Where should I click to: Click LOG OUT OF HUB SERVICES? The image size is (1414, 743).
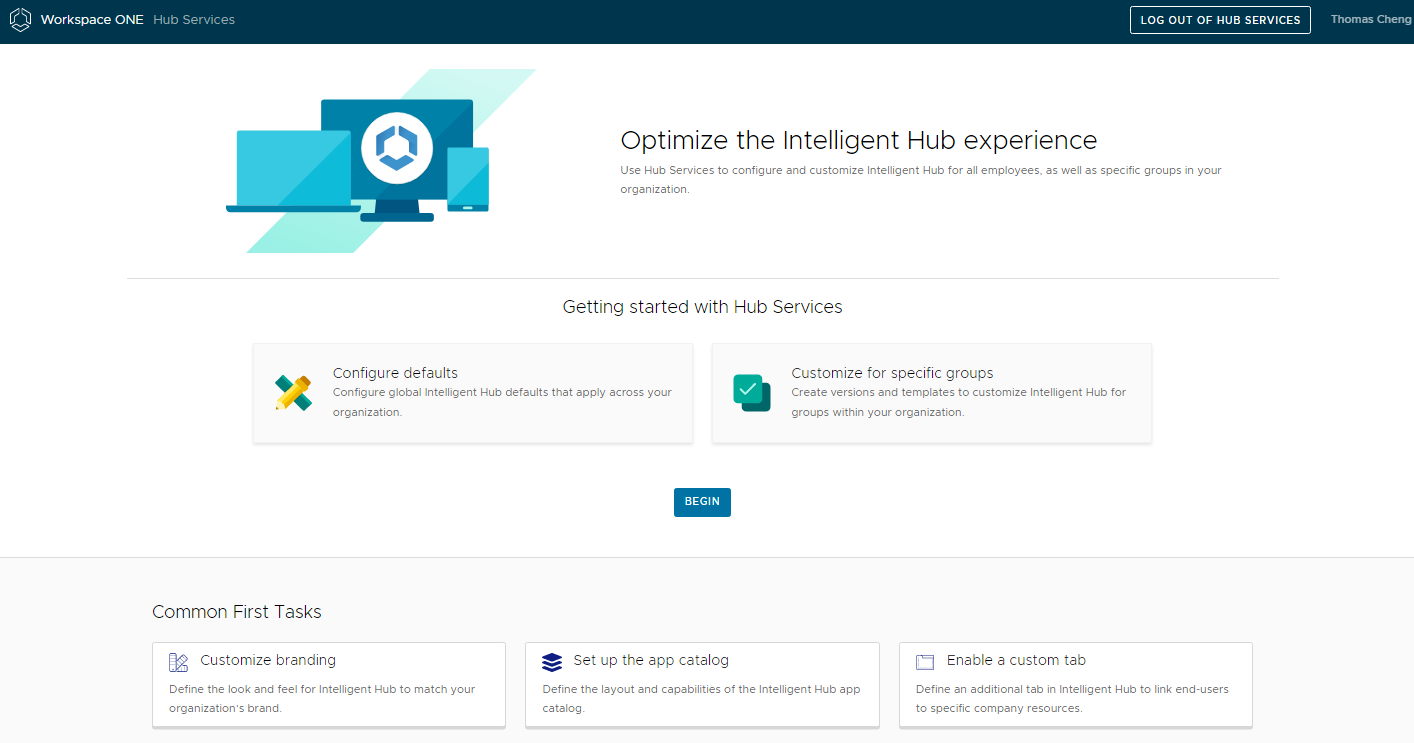point(1220,19)
